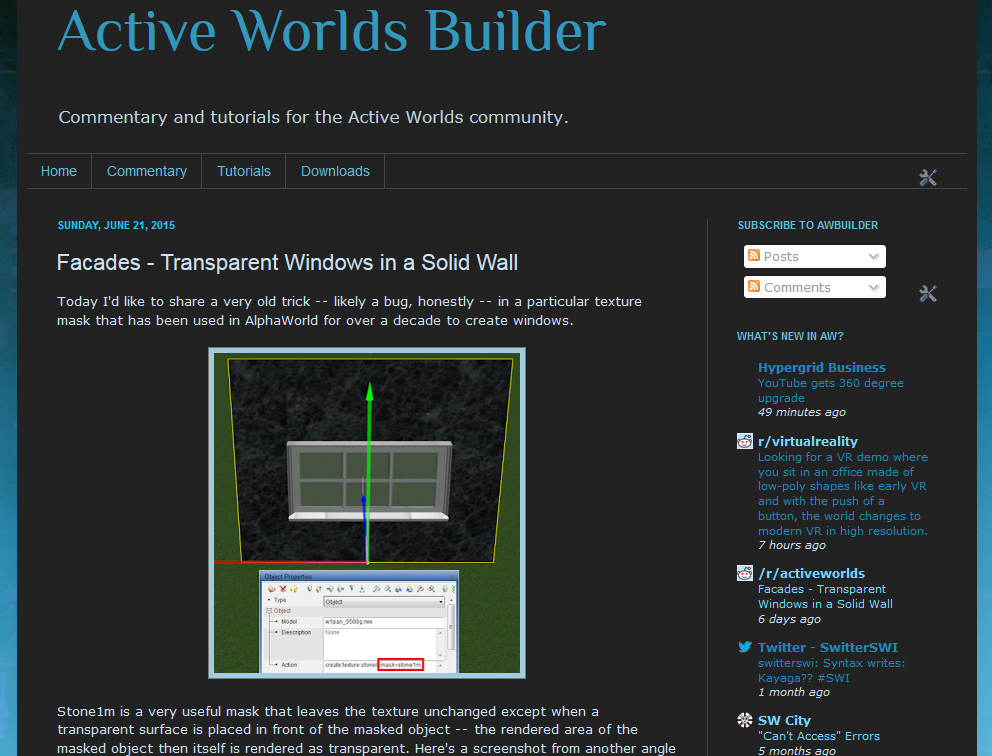The width and height of the screenshot is (992, 756).
Task: Select the red X delete icon in Object Properties
Action: 282,588
